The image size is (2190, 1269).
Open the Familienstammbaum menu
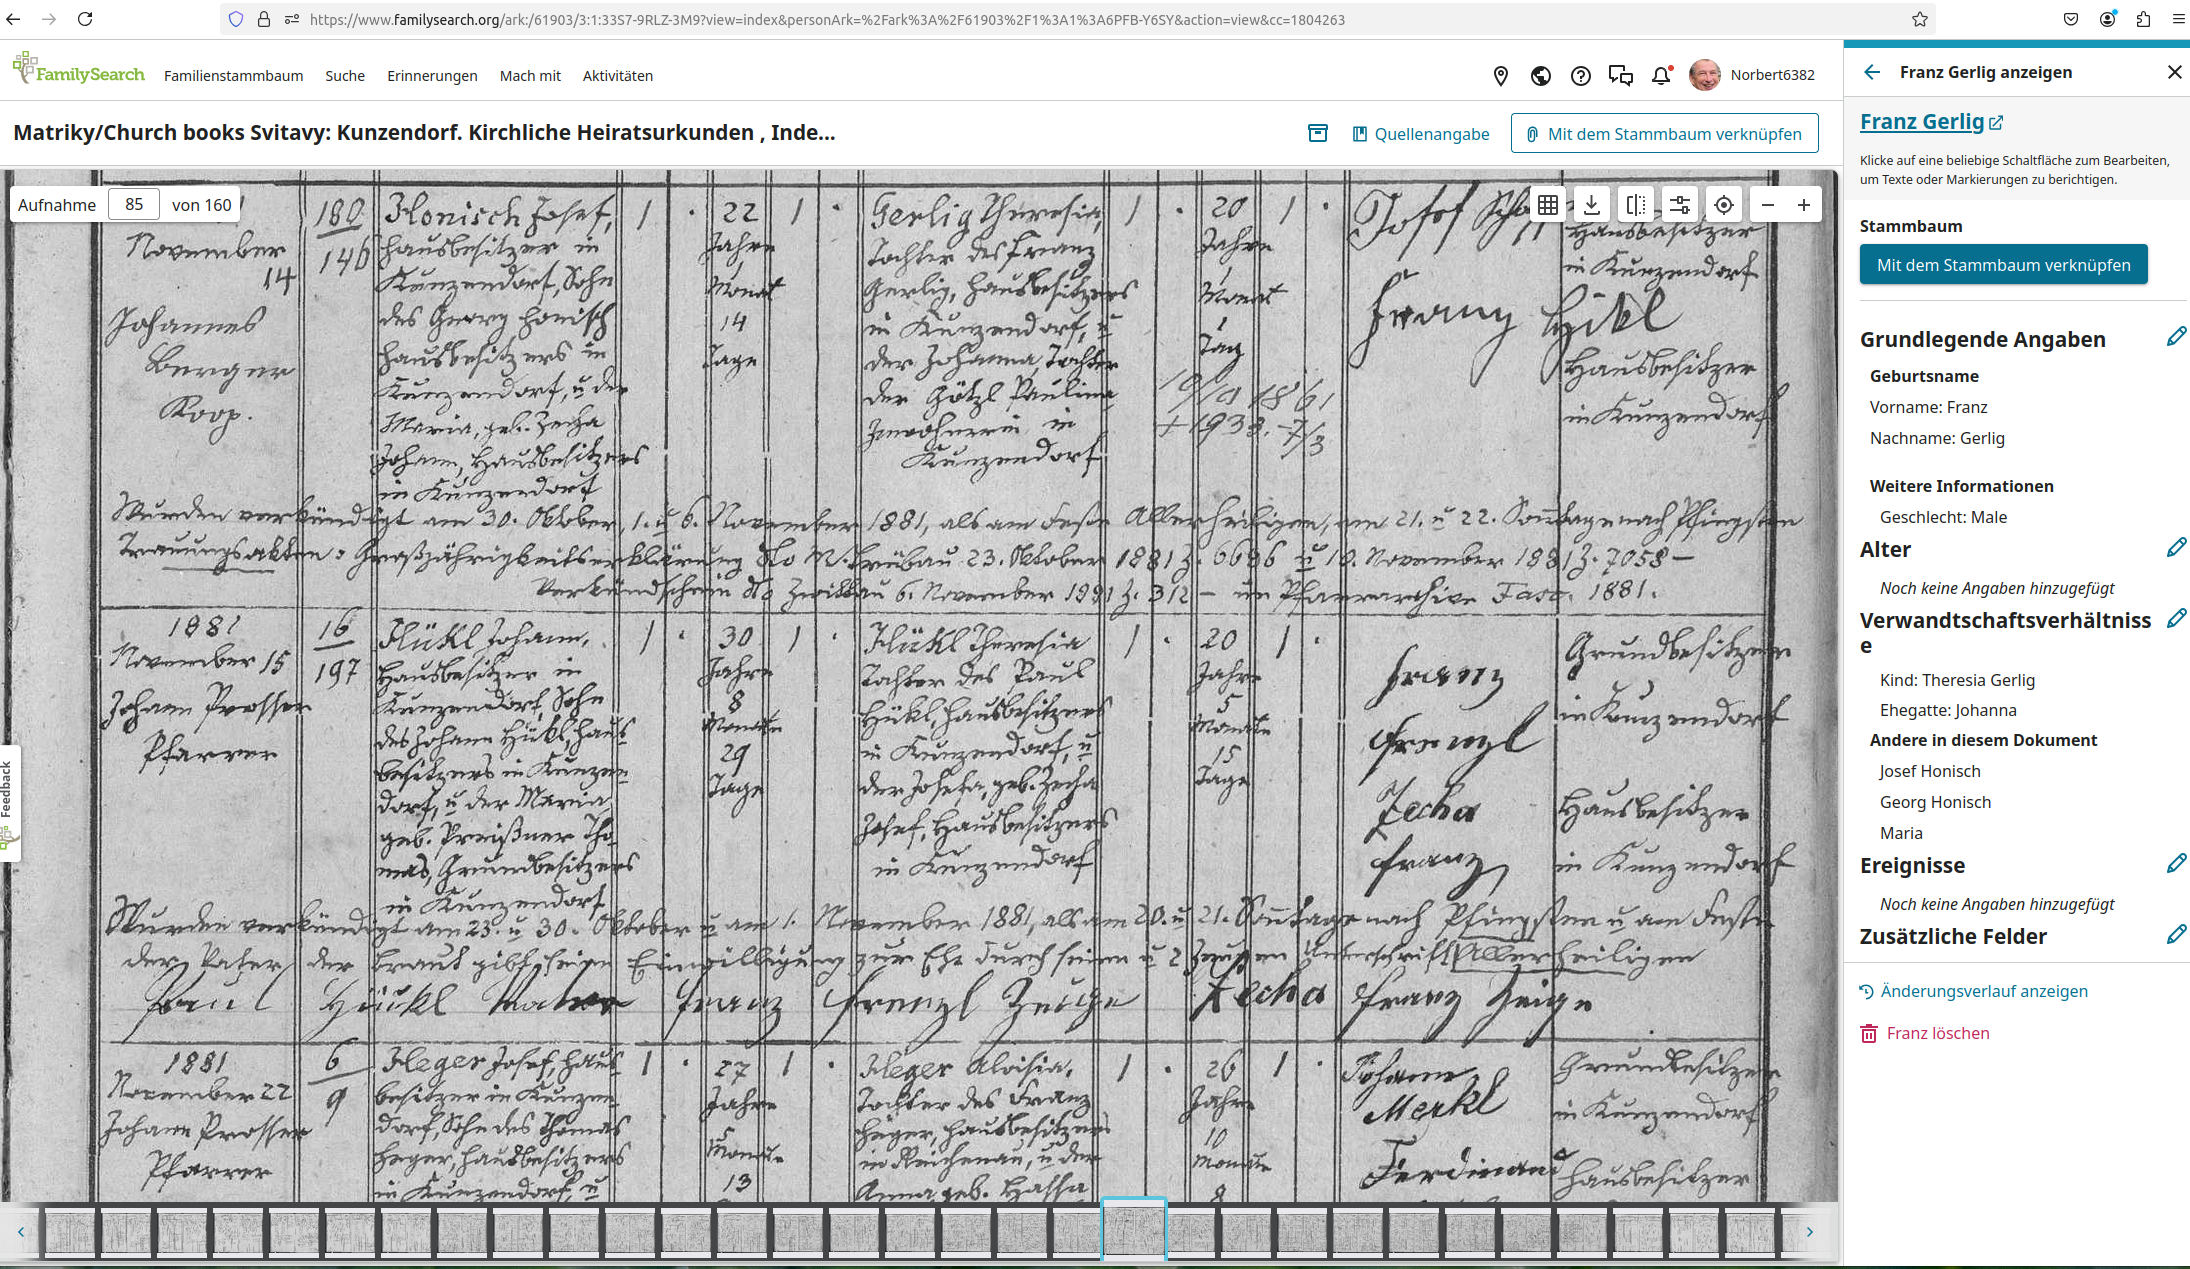coord(233,76)
